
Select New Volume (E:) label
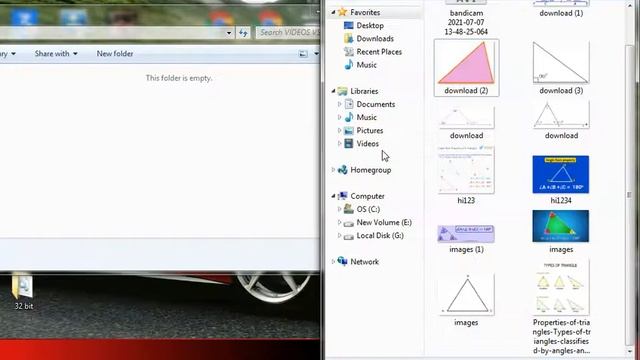pos(384,222)
